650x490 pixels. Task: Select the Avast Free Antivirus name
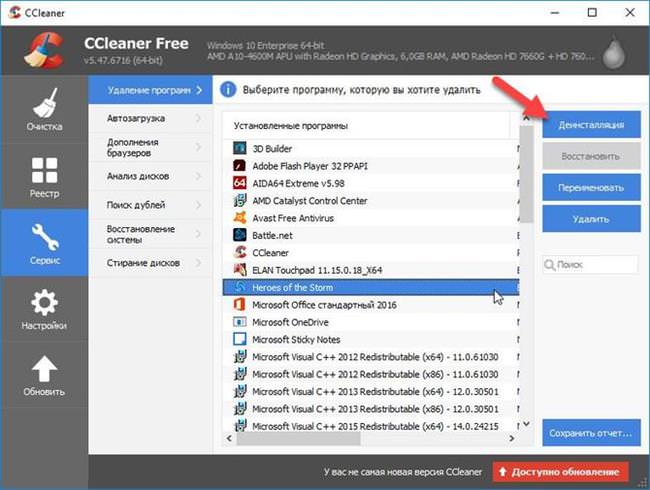coord(293,218)
